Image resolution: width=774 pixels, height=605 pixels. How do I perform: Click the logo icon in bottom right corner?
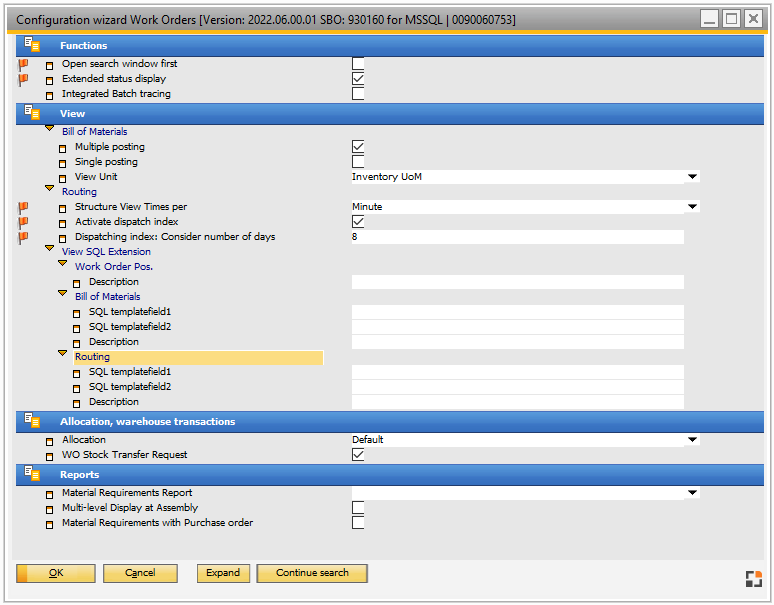(753, 578)
